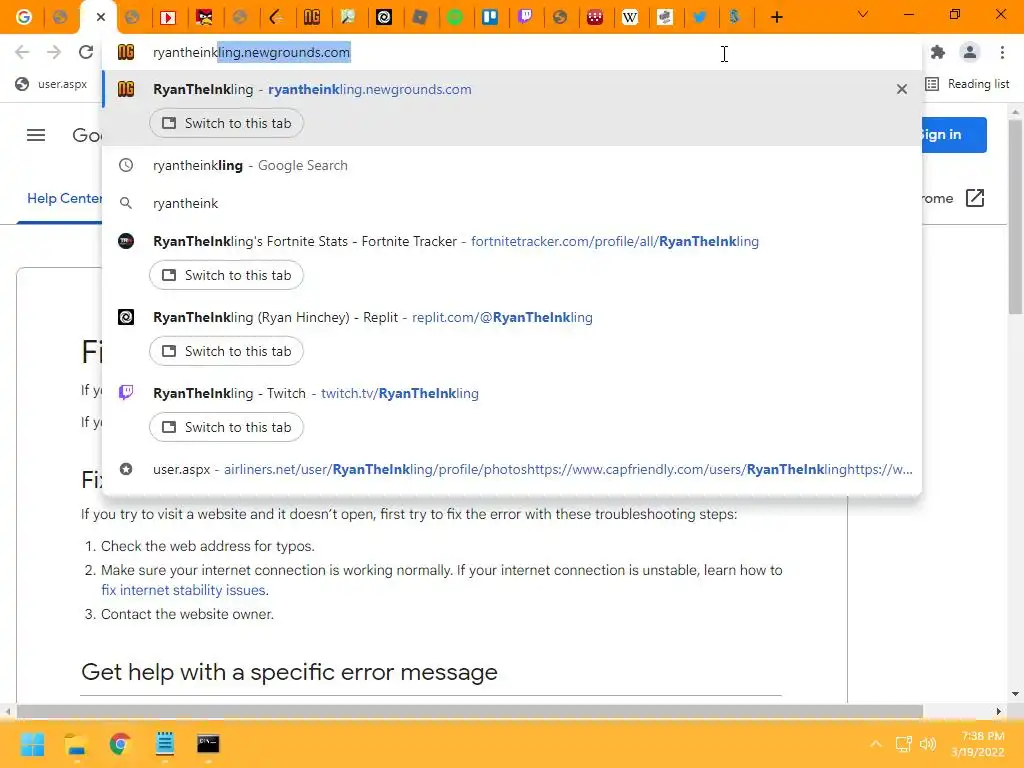Open the taskbar clock and date
This screenshot has width=1024, height=768.
(x=978, y=744)
